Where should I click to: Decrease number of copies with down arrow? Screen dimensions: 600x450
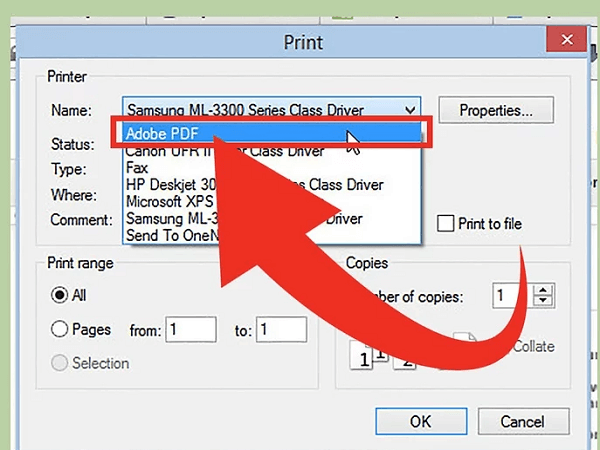click(543, 301)
